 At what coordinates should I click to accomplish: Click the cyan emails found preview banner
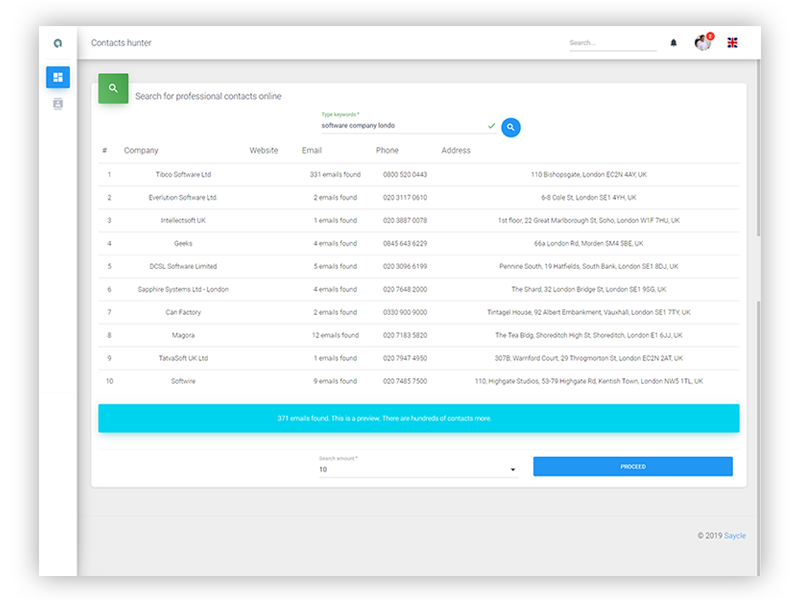coord(418,418)
